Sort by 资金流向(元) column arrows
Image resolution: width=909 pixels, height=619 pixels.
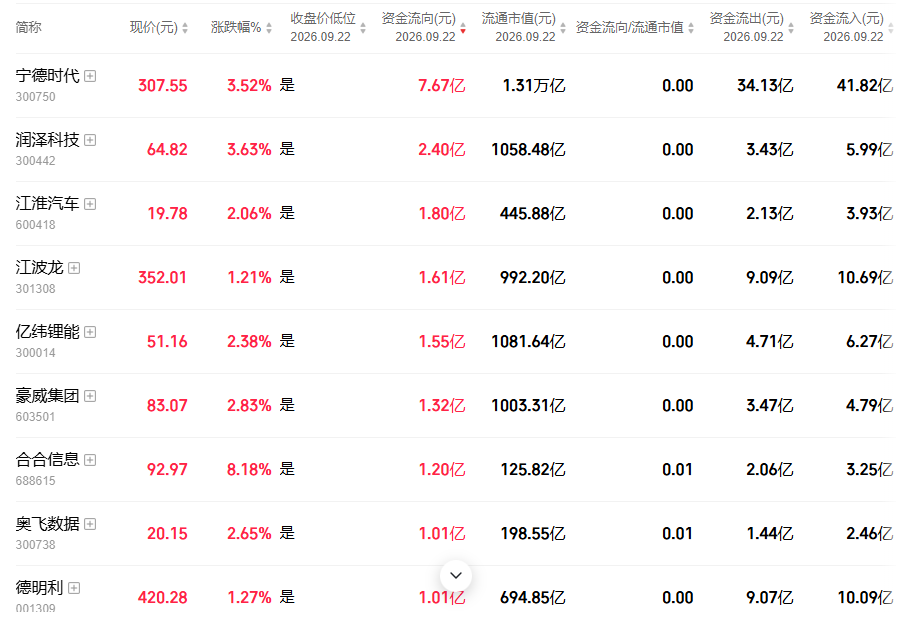coord(463,28)
